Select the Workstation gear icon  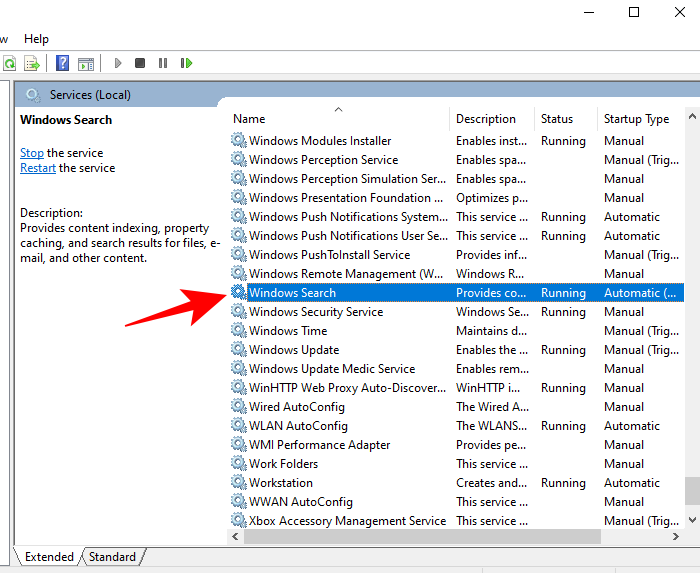(x=238, y=482)
